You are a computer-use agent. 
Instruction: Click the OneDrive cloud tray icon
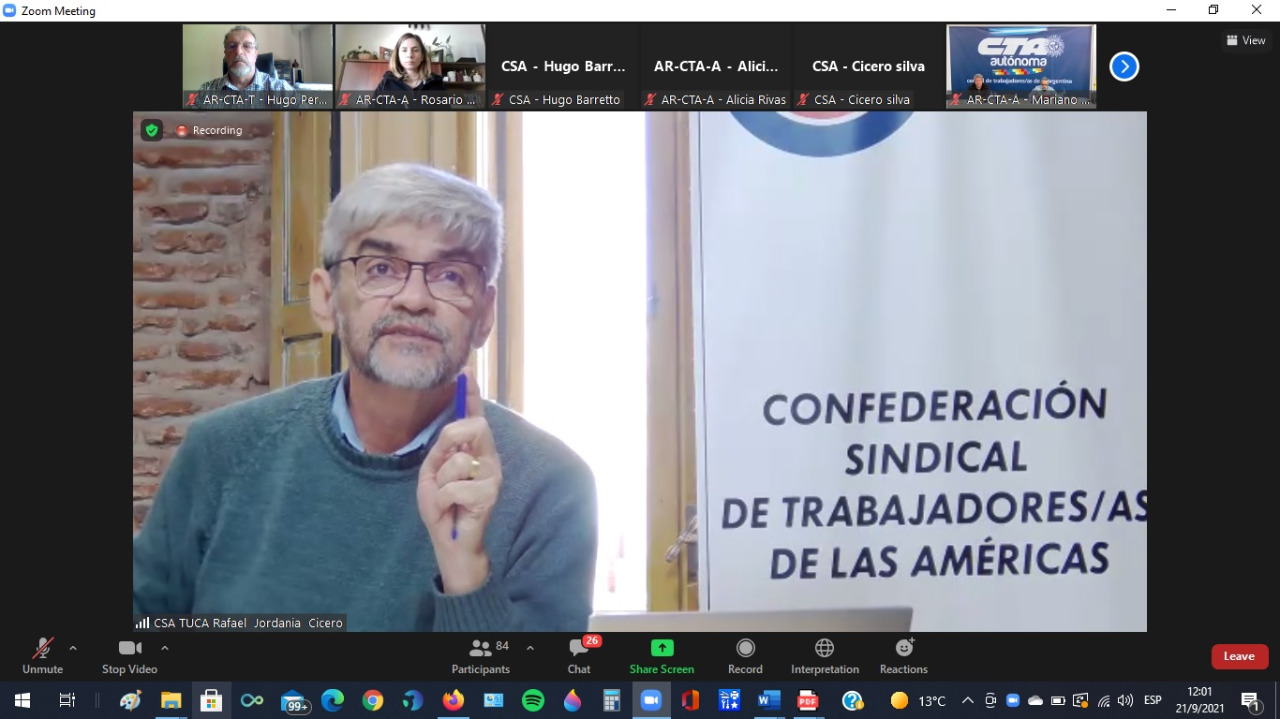[1035, 700]
